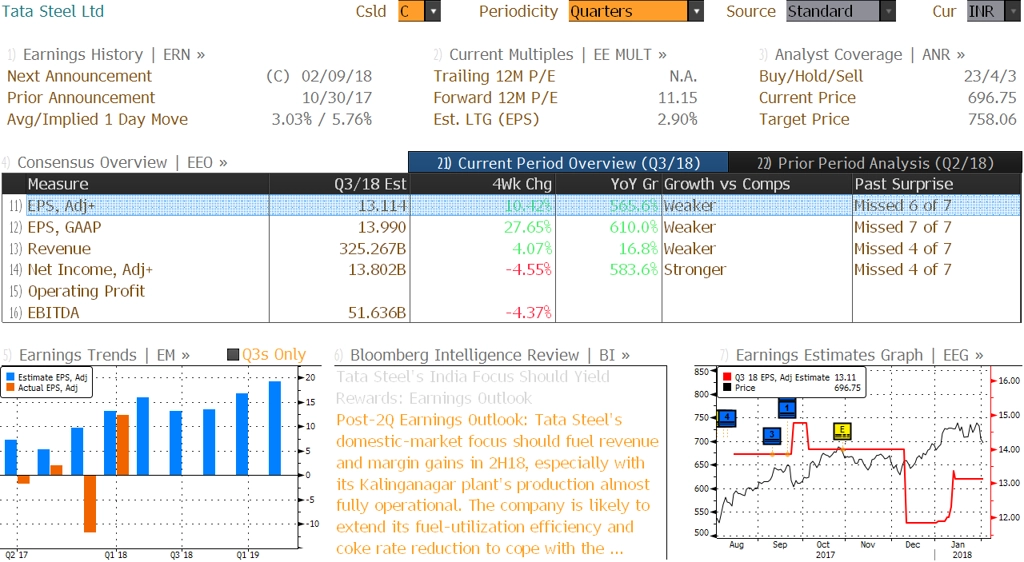Screen dimensions: 1024x562
Task: Click the Next Announcement label
Action: click(79, 76)
